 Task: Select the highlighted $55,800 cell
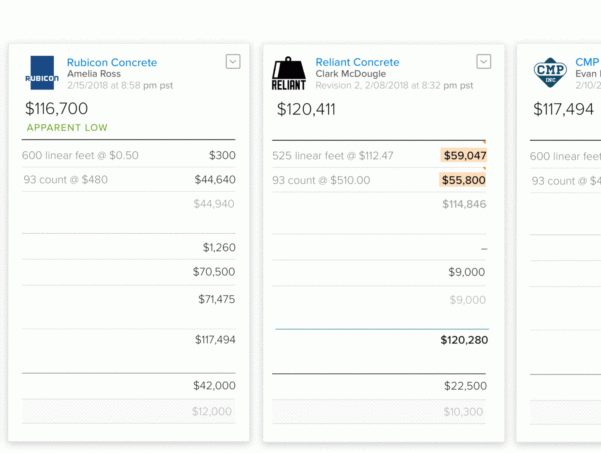click(464, 180)
